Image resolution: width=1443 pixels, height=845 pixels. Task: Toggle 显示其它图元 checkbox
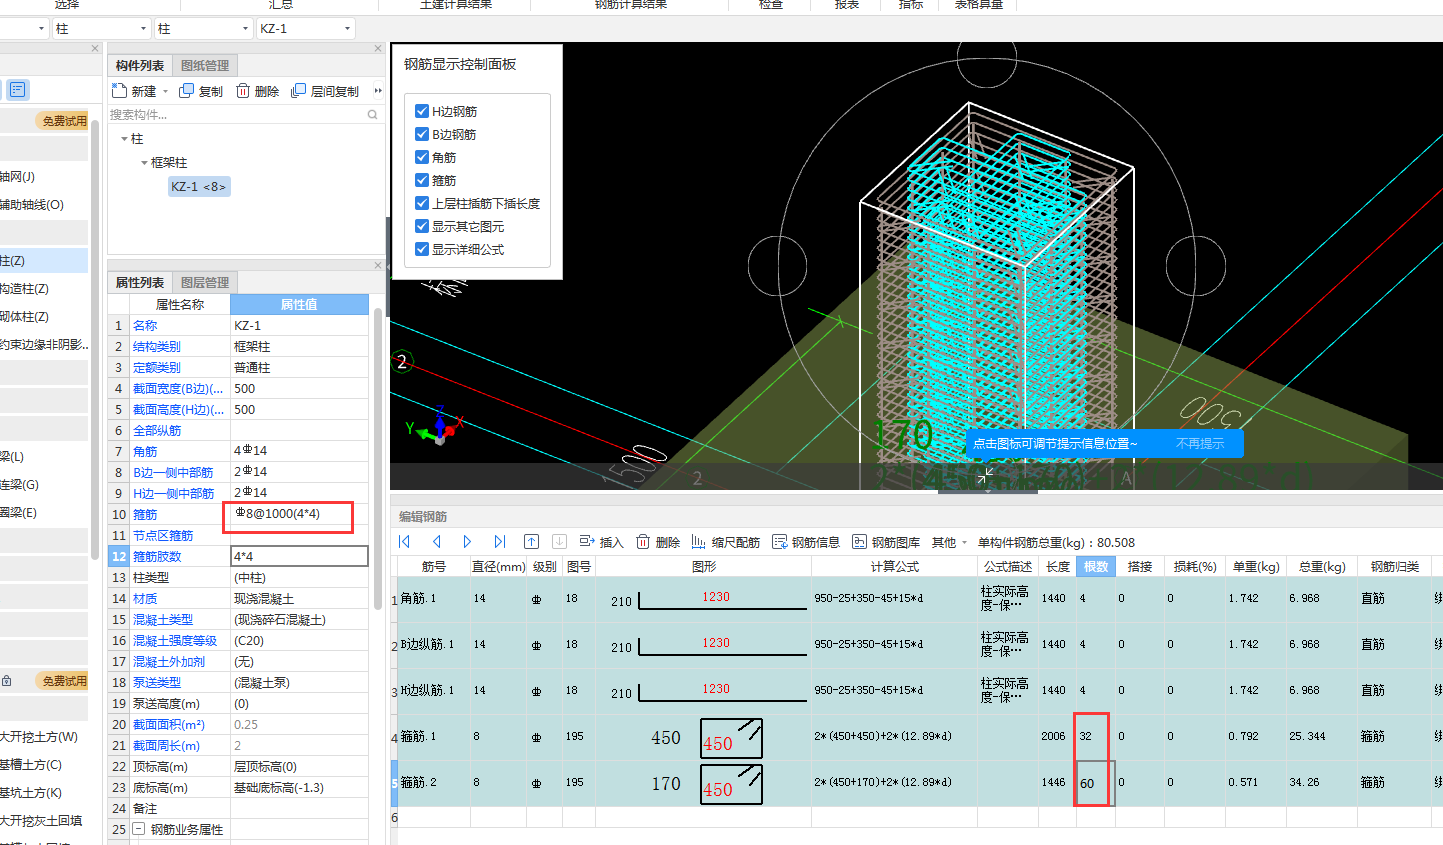(422, 226)
